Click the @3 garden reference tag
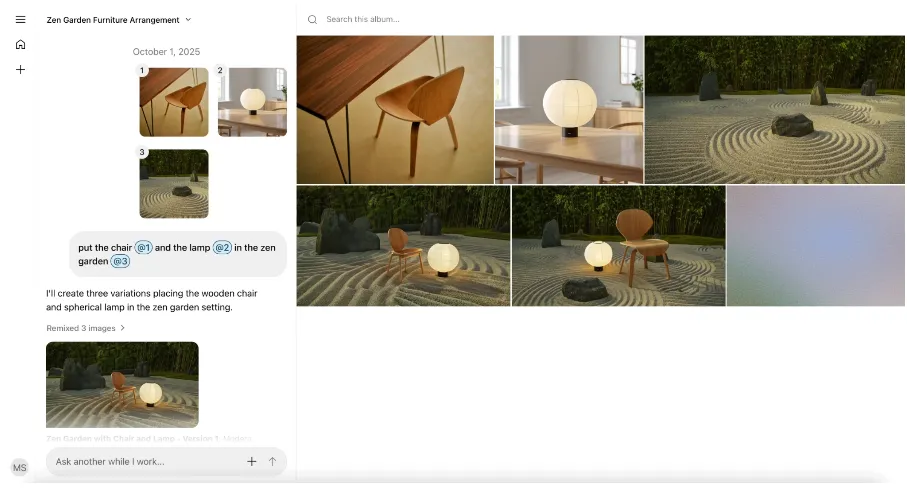Viewport: 907px width, 490px height. tap(120, 261)
